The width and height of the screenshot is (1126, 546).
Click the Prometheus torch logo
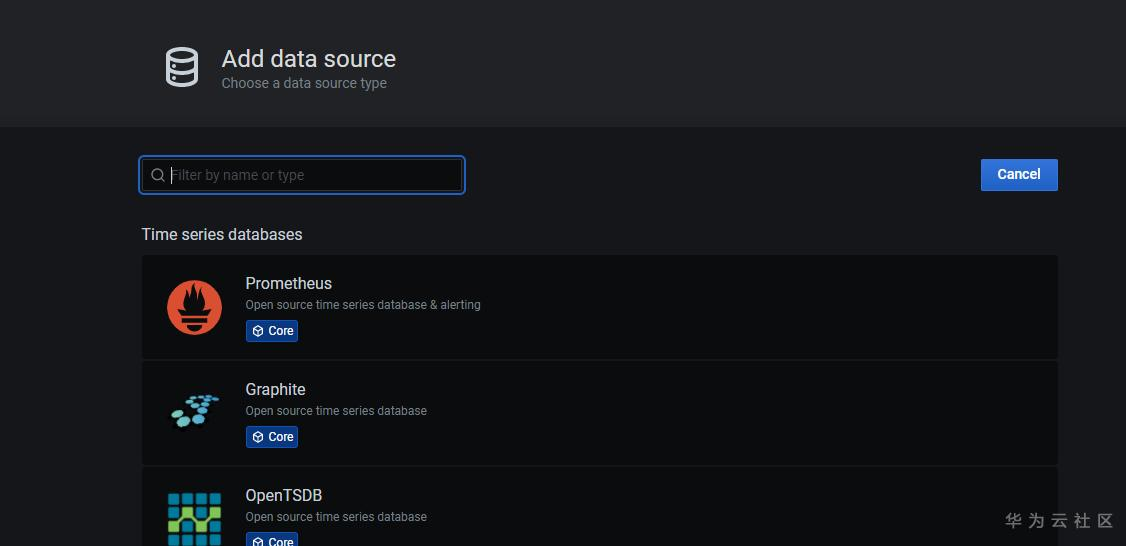(x=194, y=307)
